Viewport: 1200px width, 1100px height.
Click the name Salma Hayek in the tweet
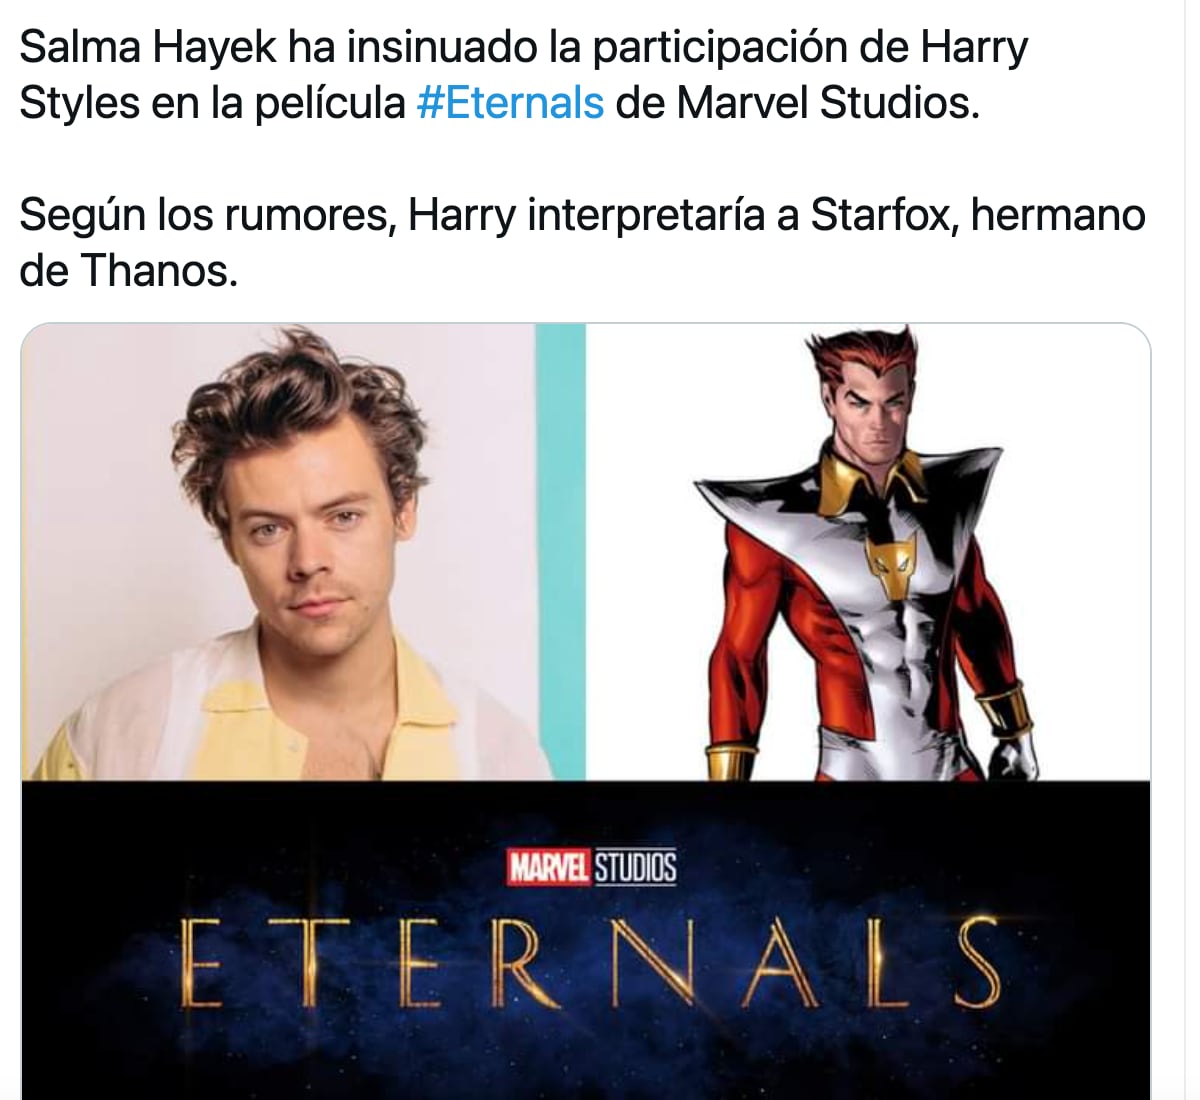tap(142, 47)
